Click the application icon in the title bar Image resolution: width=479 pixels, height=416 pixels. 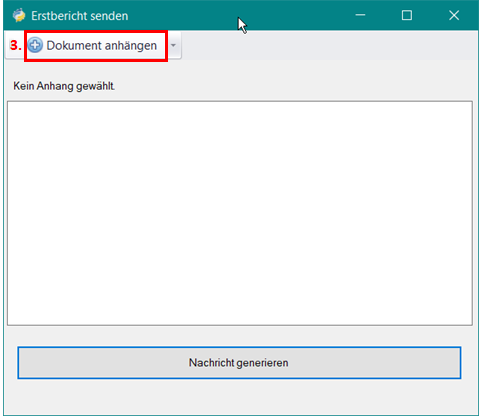pyautogui.click(x=19, y=15)
